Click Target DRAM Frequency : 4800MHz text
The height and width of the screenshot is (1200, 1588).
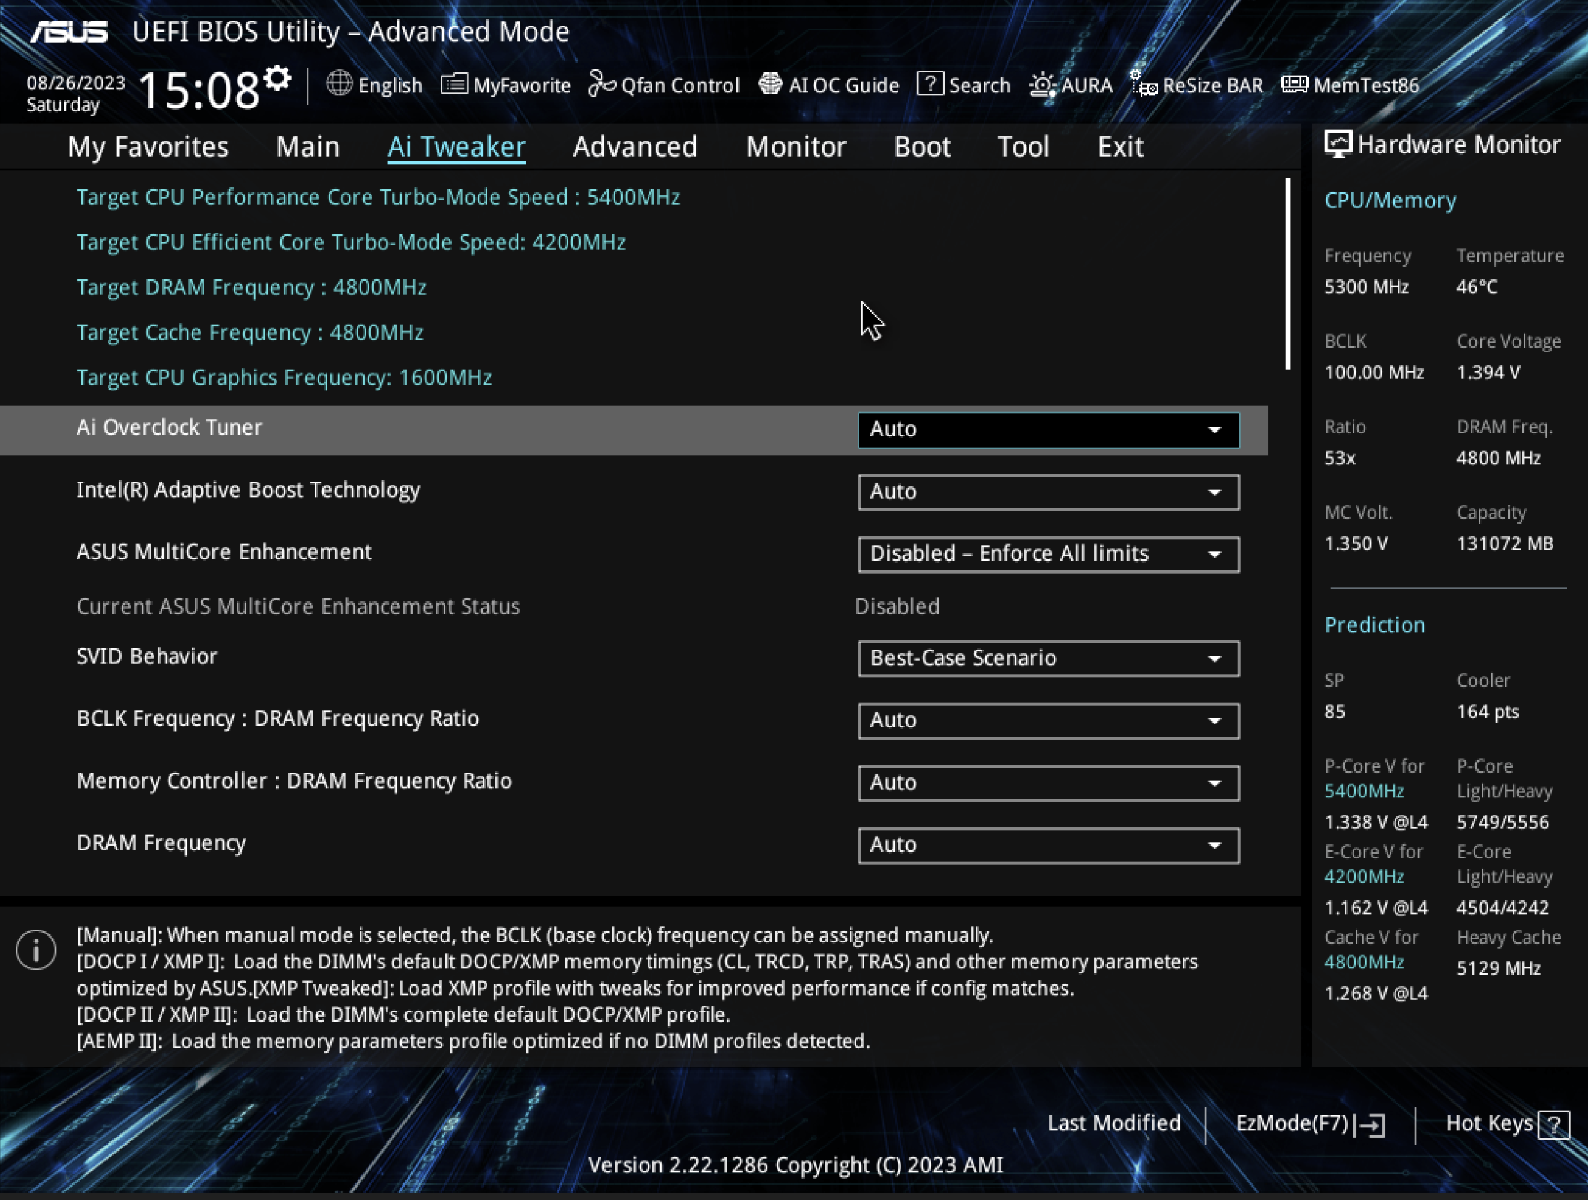251,287
